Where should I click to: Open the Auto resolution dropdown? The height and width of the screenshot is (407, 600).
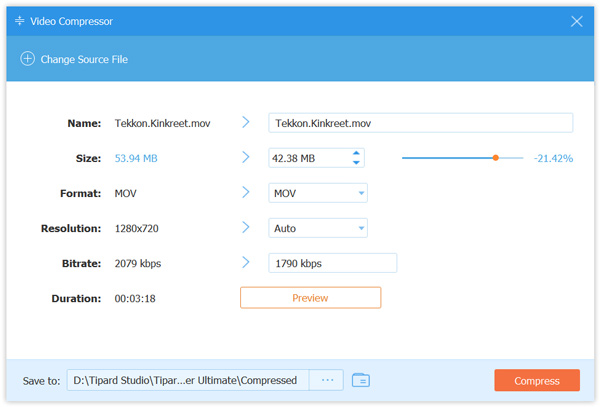pos(318,228)
